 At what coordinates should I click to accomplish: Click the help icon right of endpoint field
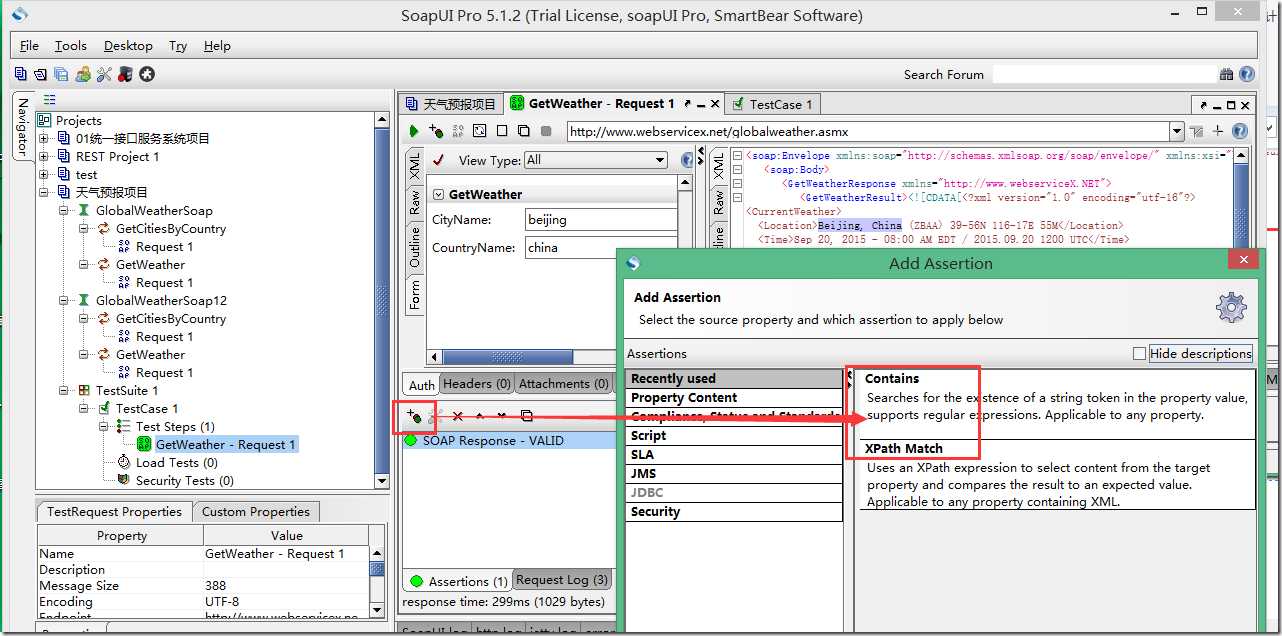tap(1240, 131)
